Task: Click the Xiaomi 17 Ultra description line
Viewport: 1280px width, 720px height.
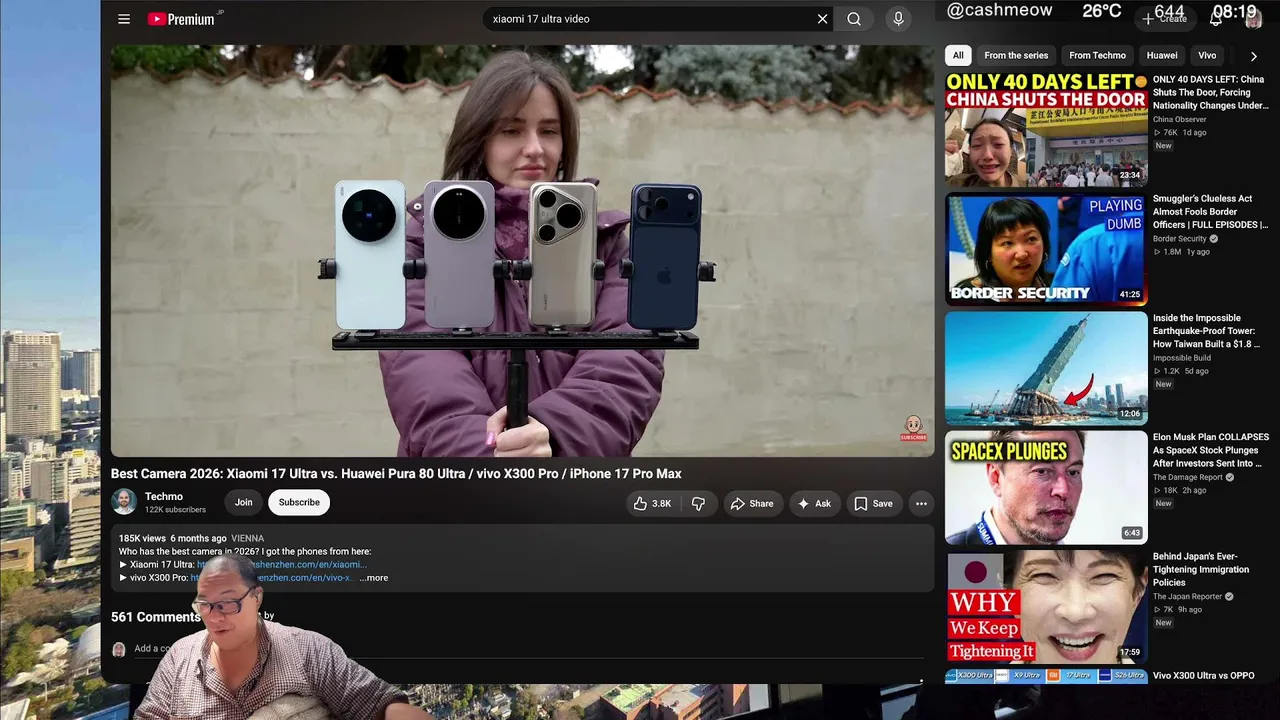Action: click(x=243, y=565)
